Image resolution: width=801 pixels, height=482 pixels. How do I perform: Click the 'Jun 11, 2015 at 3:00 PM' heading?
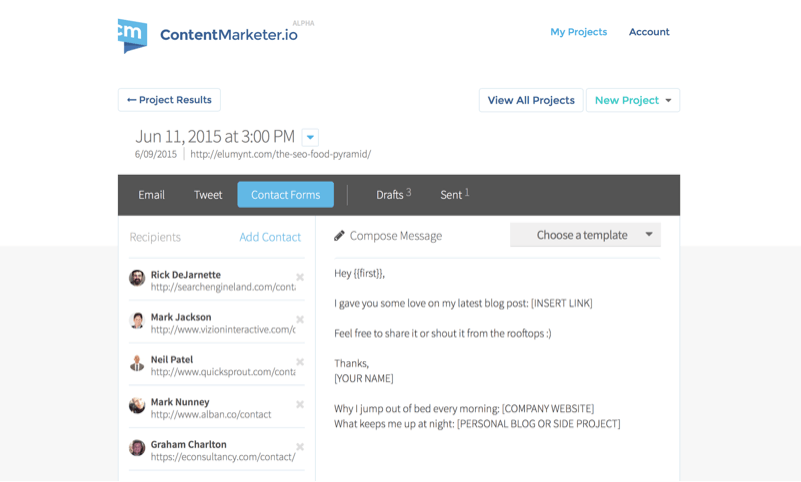(215, 136)
